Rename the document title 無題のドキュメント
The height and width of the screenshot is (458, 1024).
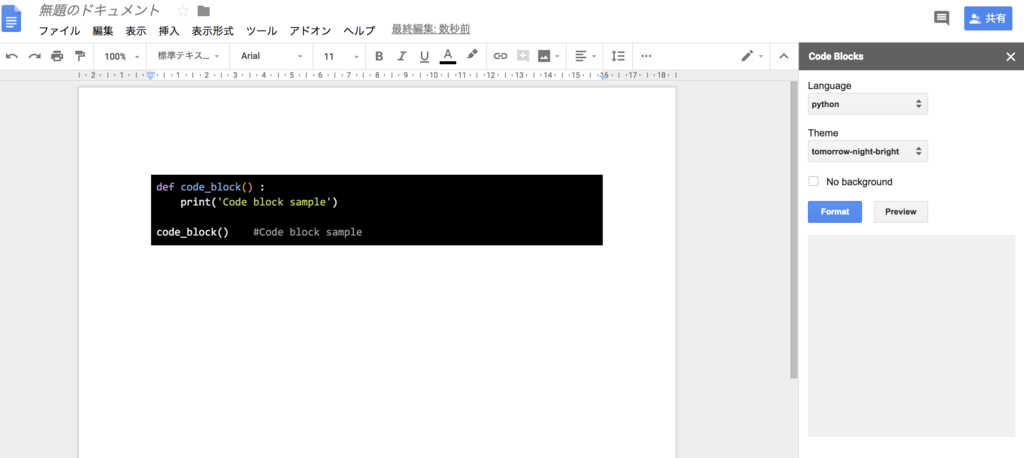[x=99, y=10]
